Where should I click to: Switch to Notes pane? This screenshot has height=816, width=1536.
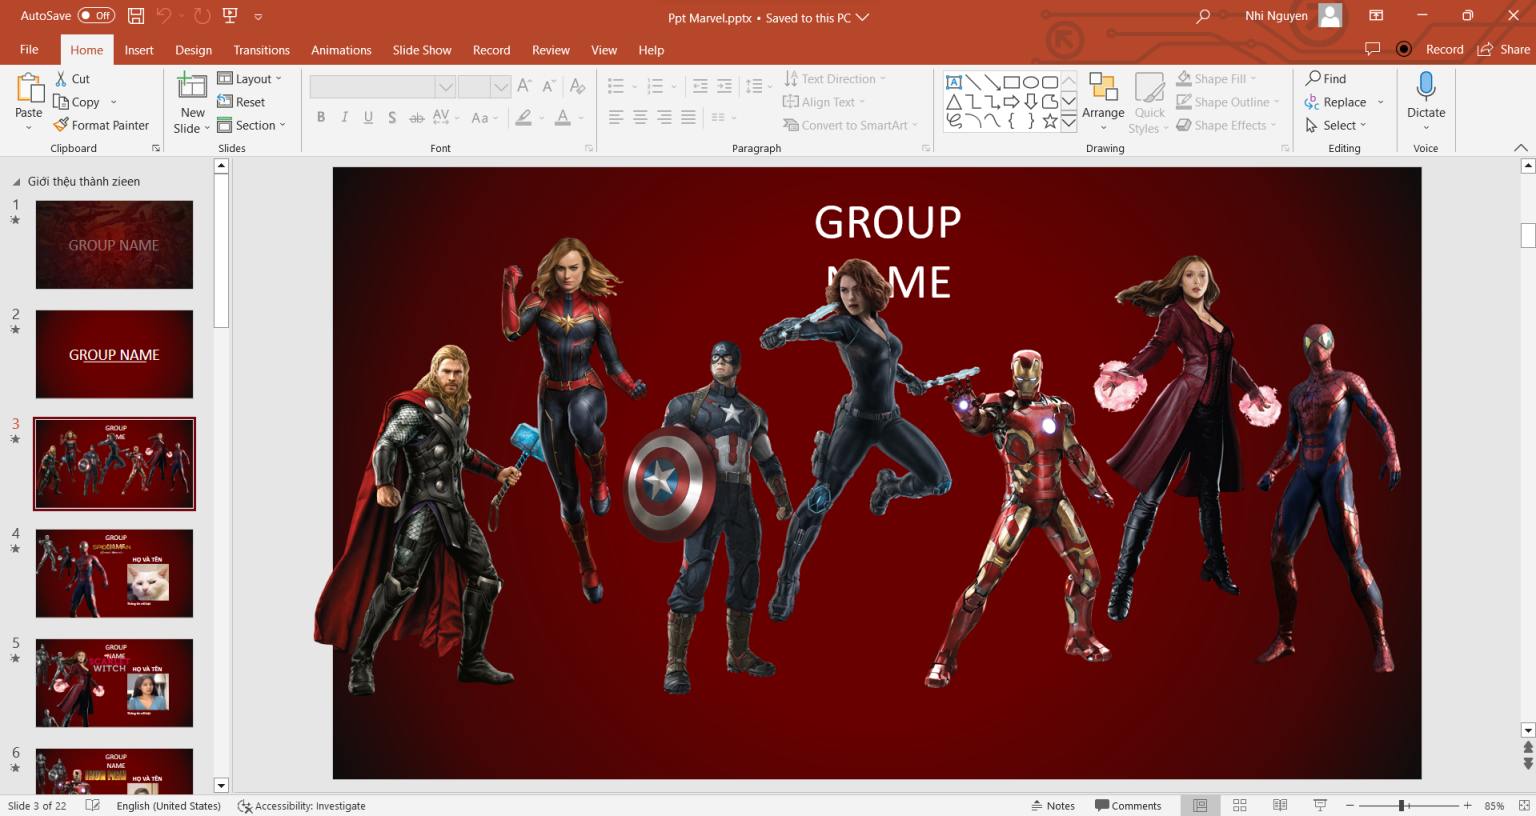pos(1053,805)
